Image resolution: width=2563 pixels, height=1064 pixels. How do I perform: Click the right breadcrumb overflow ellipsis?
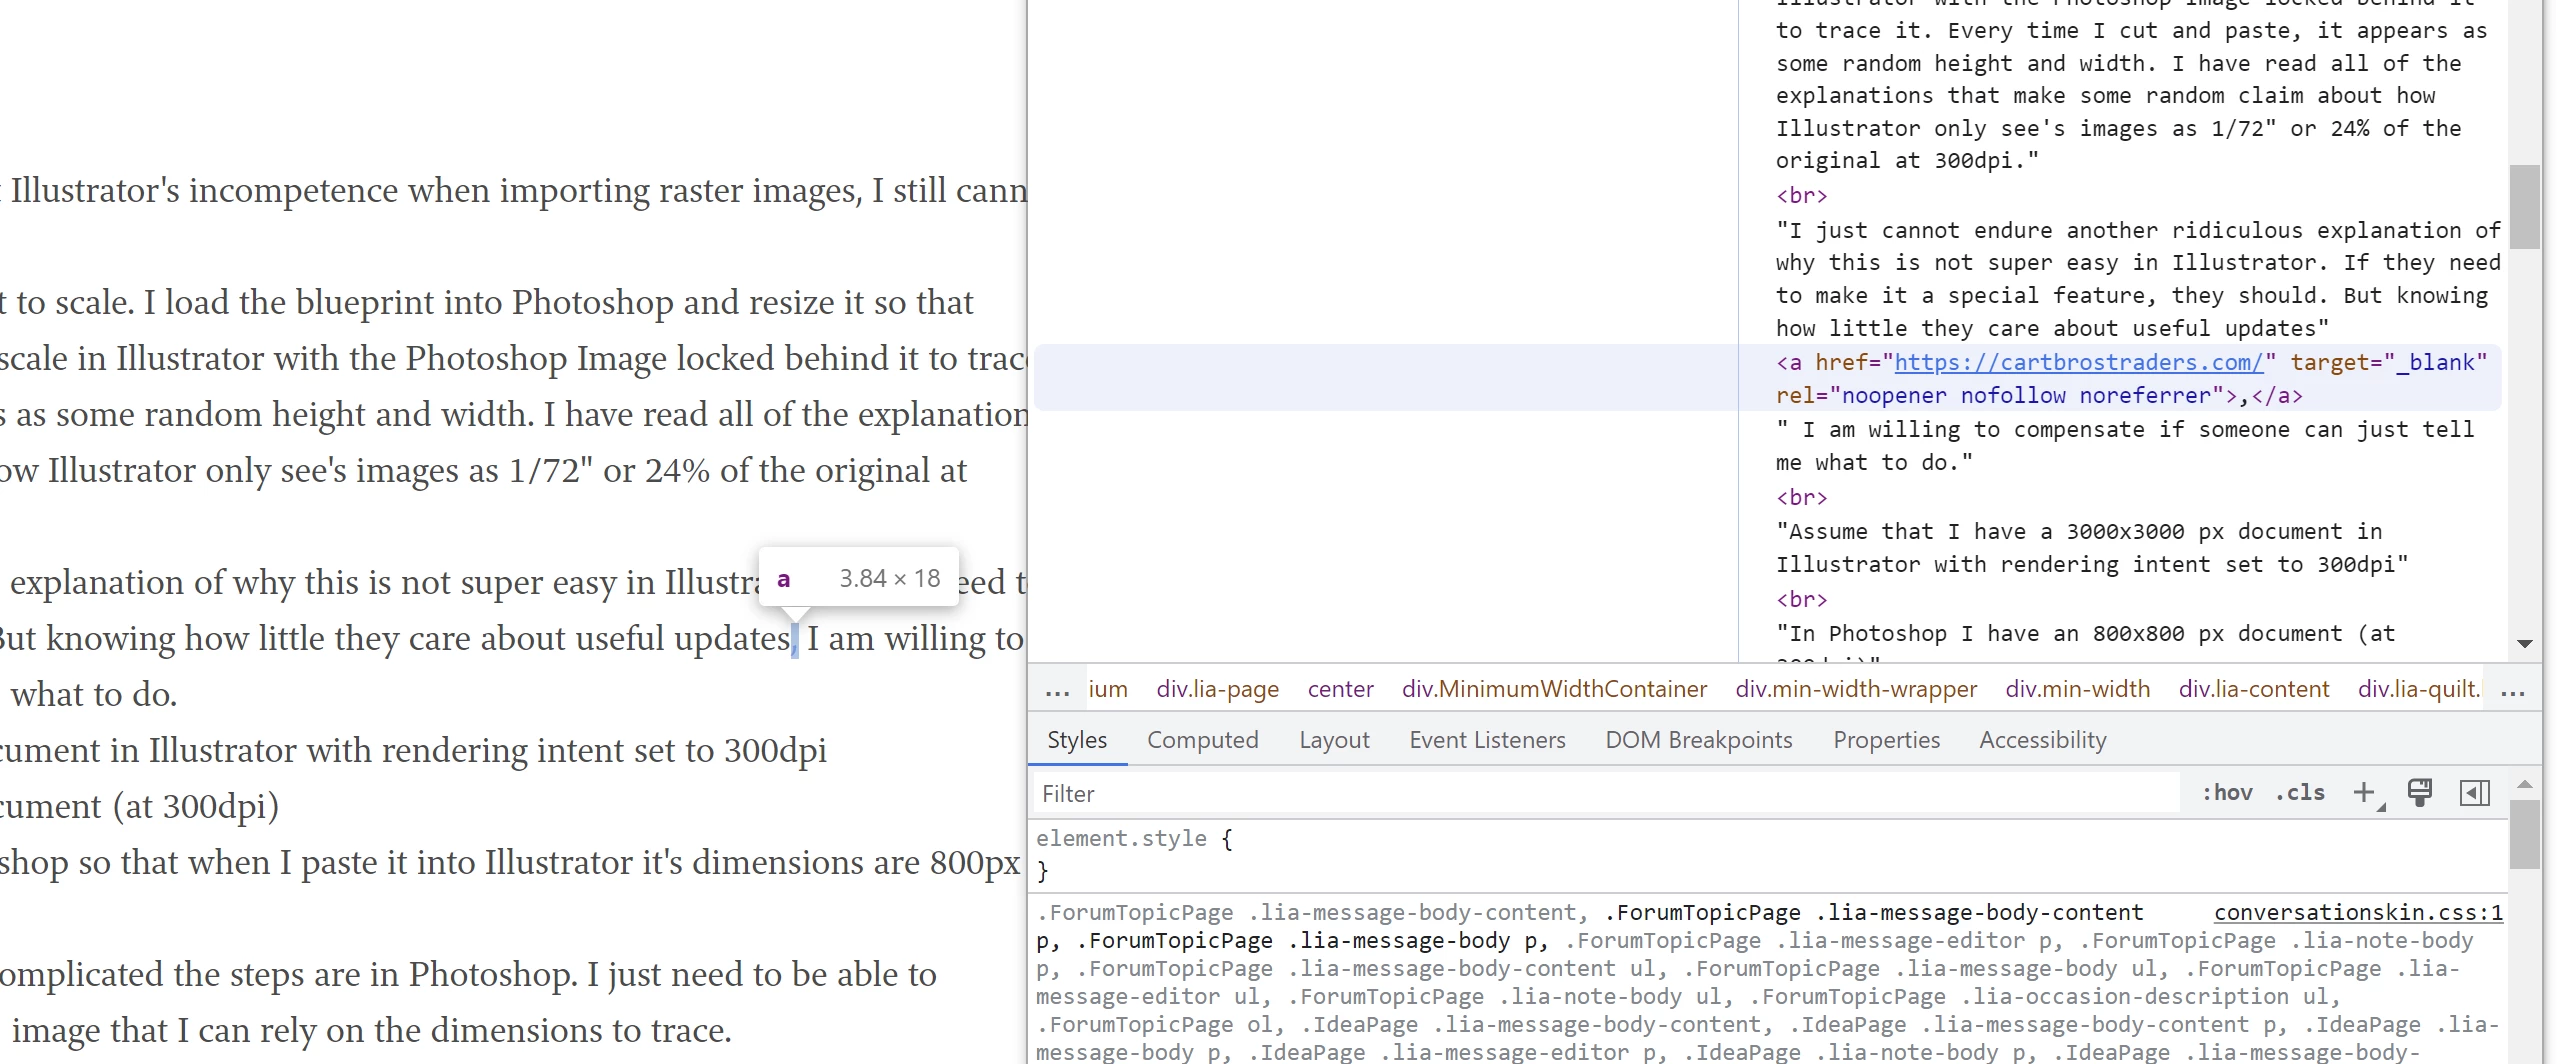[x=2513, y=689]
